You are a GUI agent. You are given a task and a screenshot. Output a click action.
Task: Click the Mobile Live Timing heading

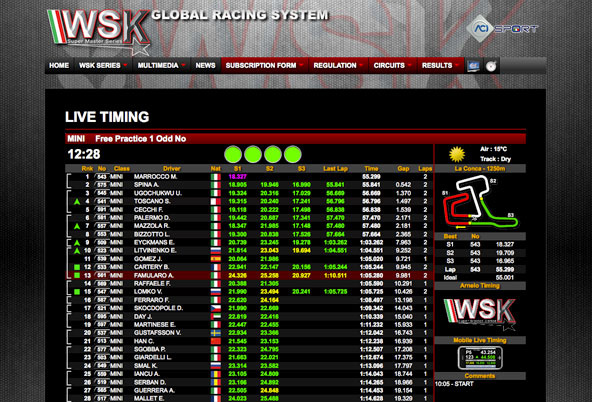480,340
